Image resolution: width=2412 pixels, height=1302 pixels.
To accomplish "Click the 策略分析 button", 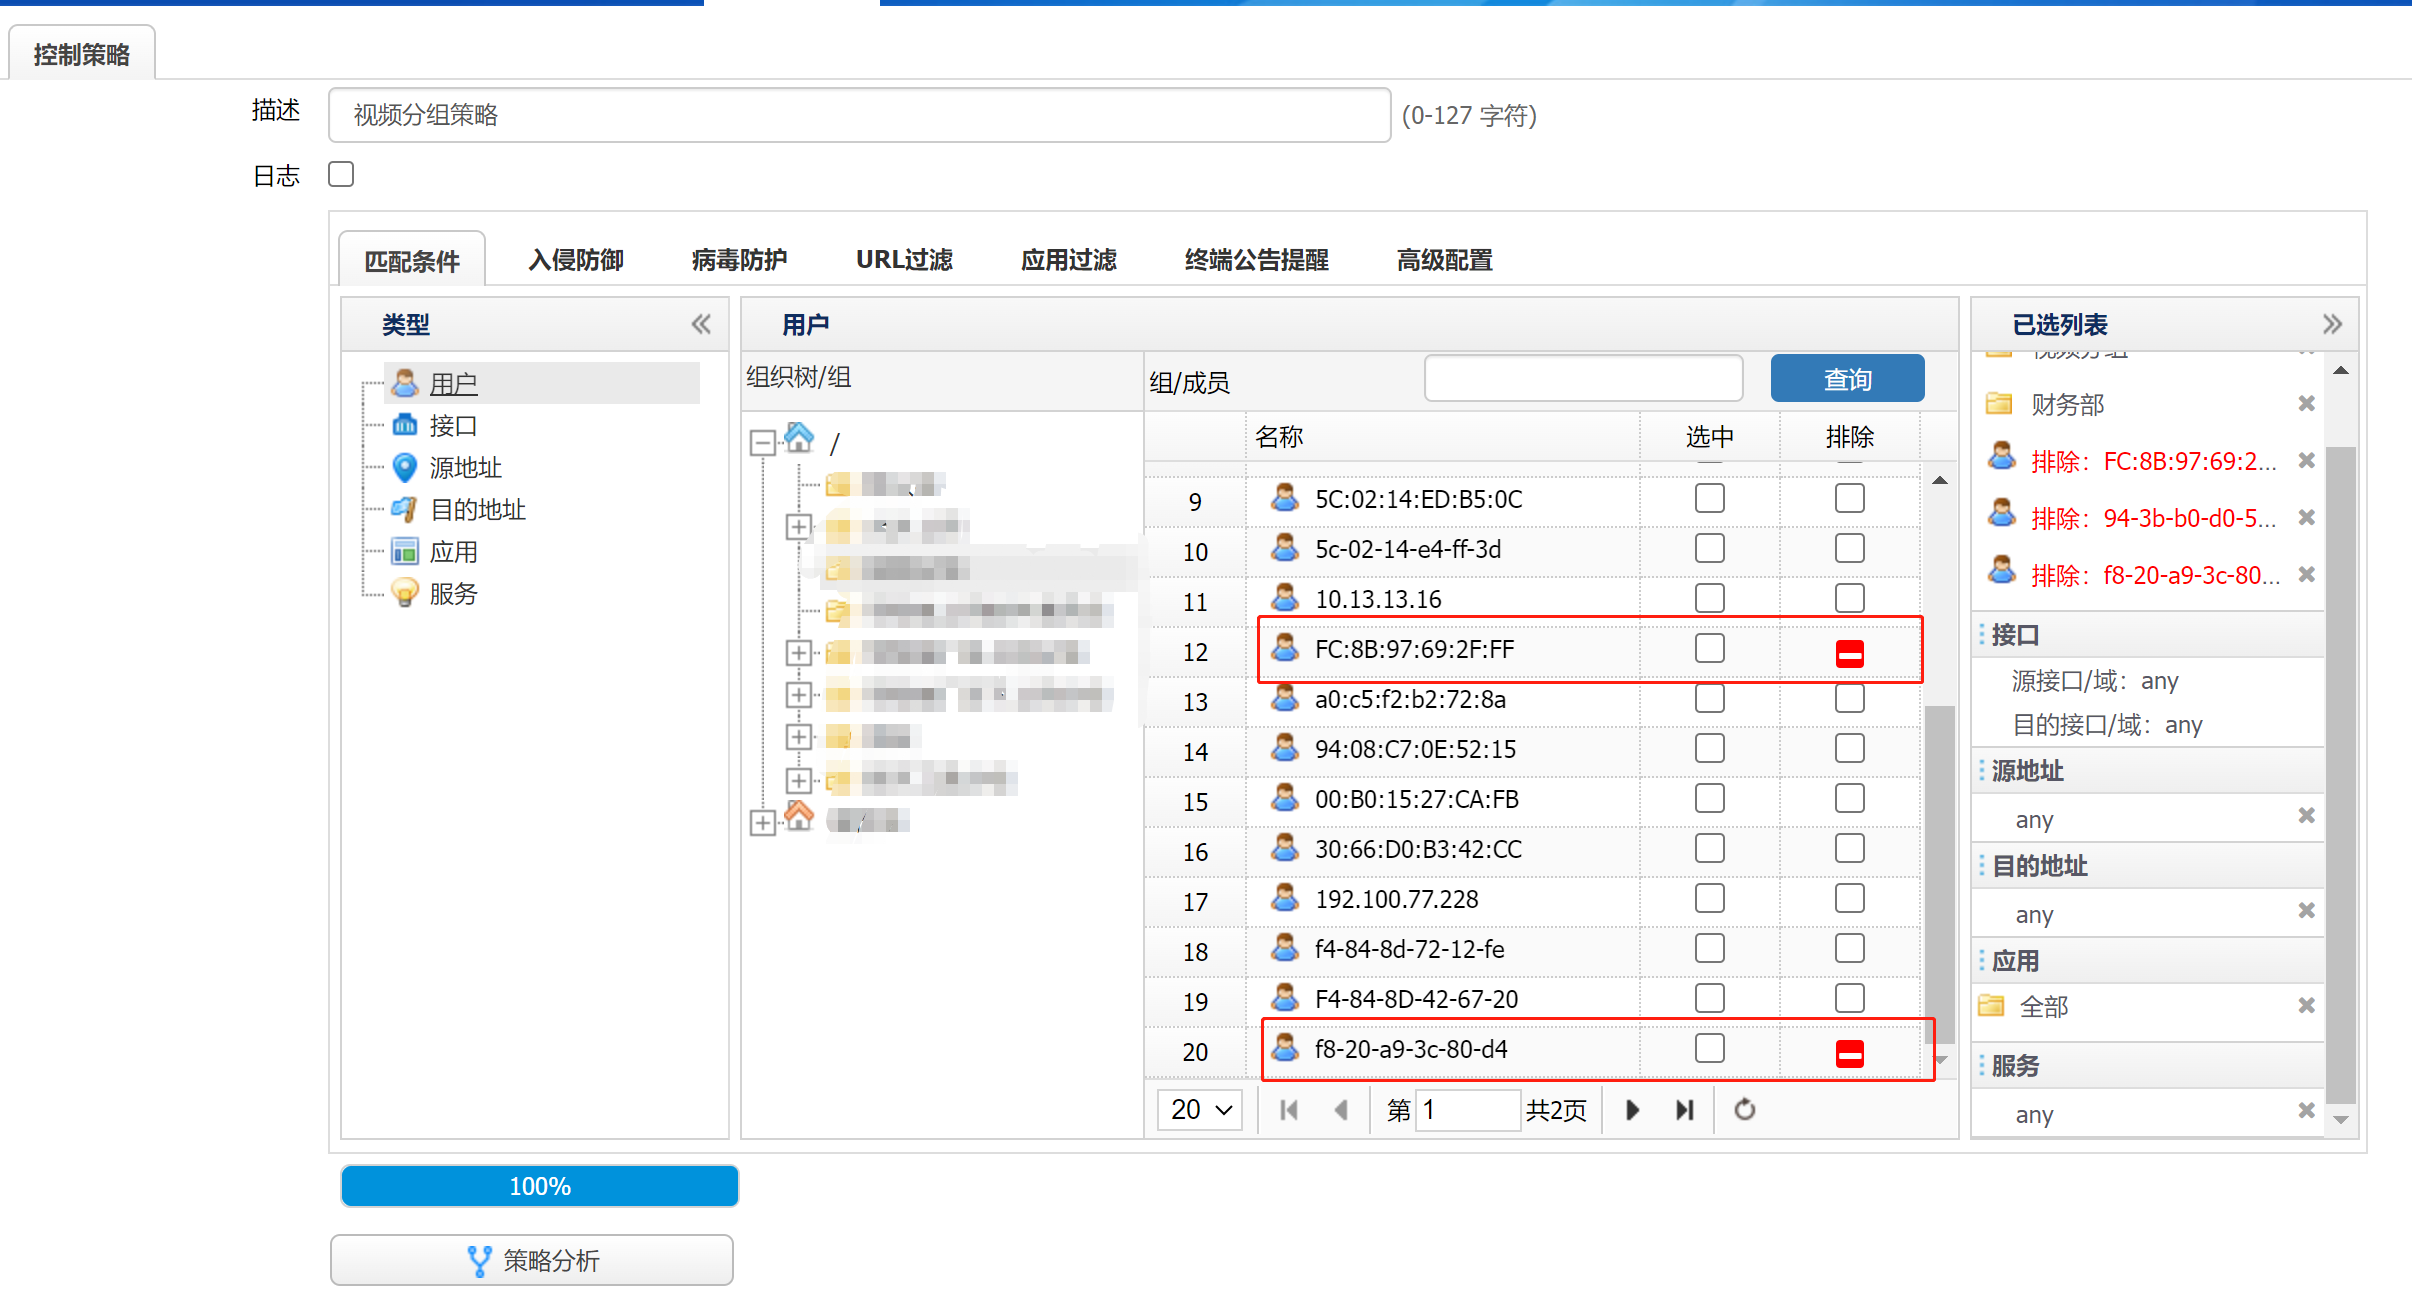I will 532,1260.
